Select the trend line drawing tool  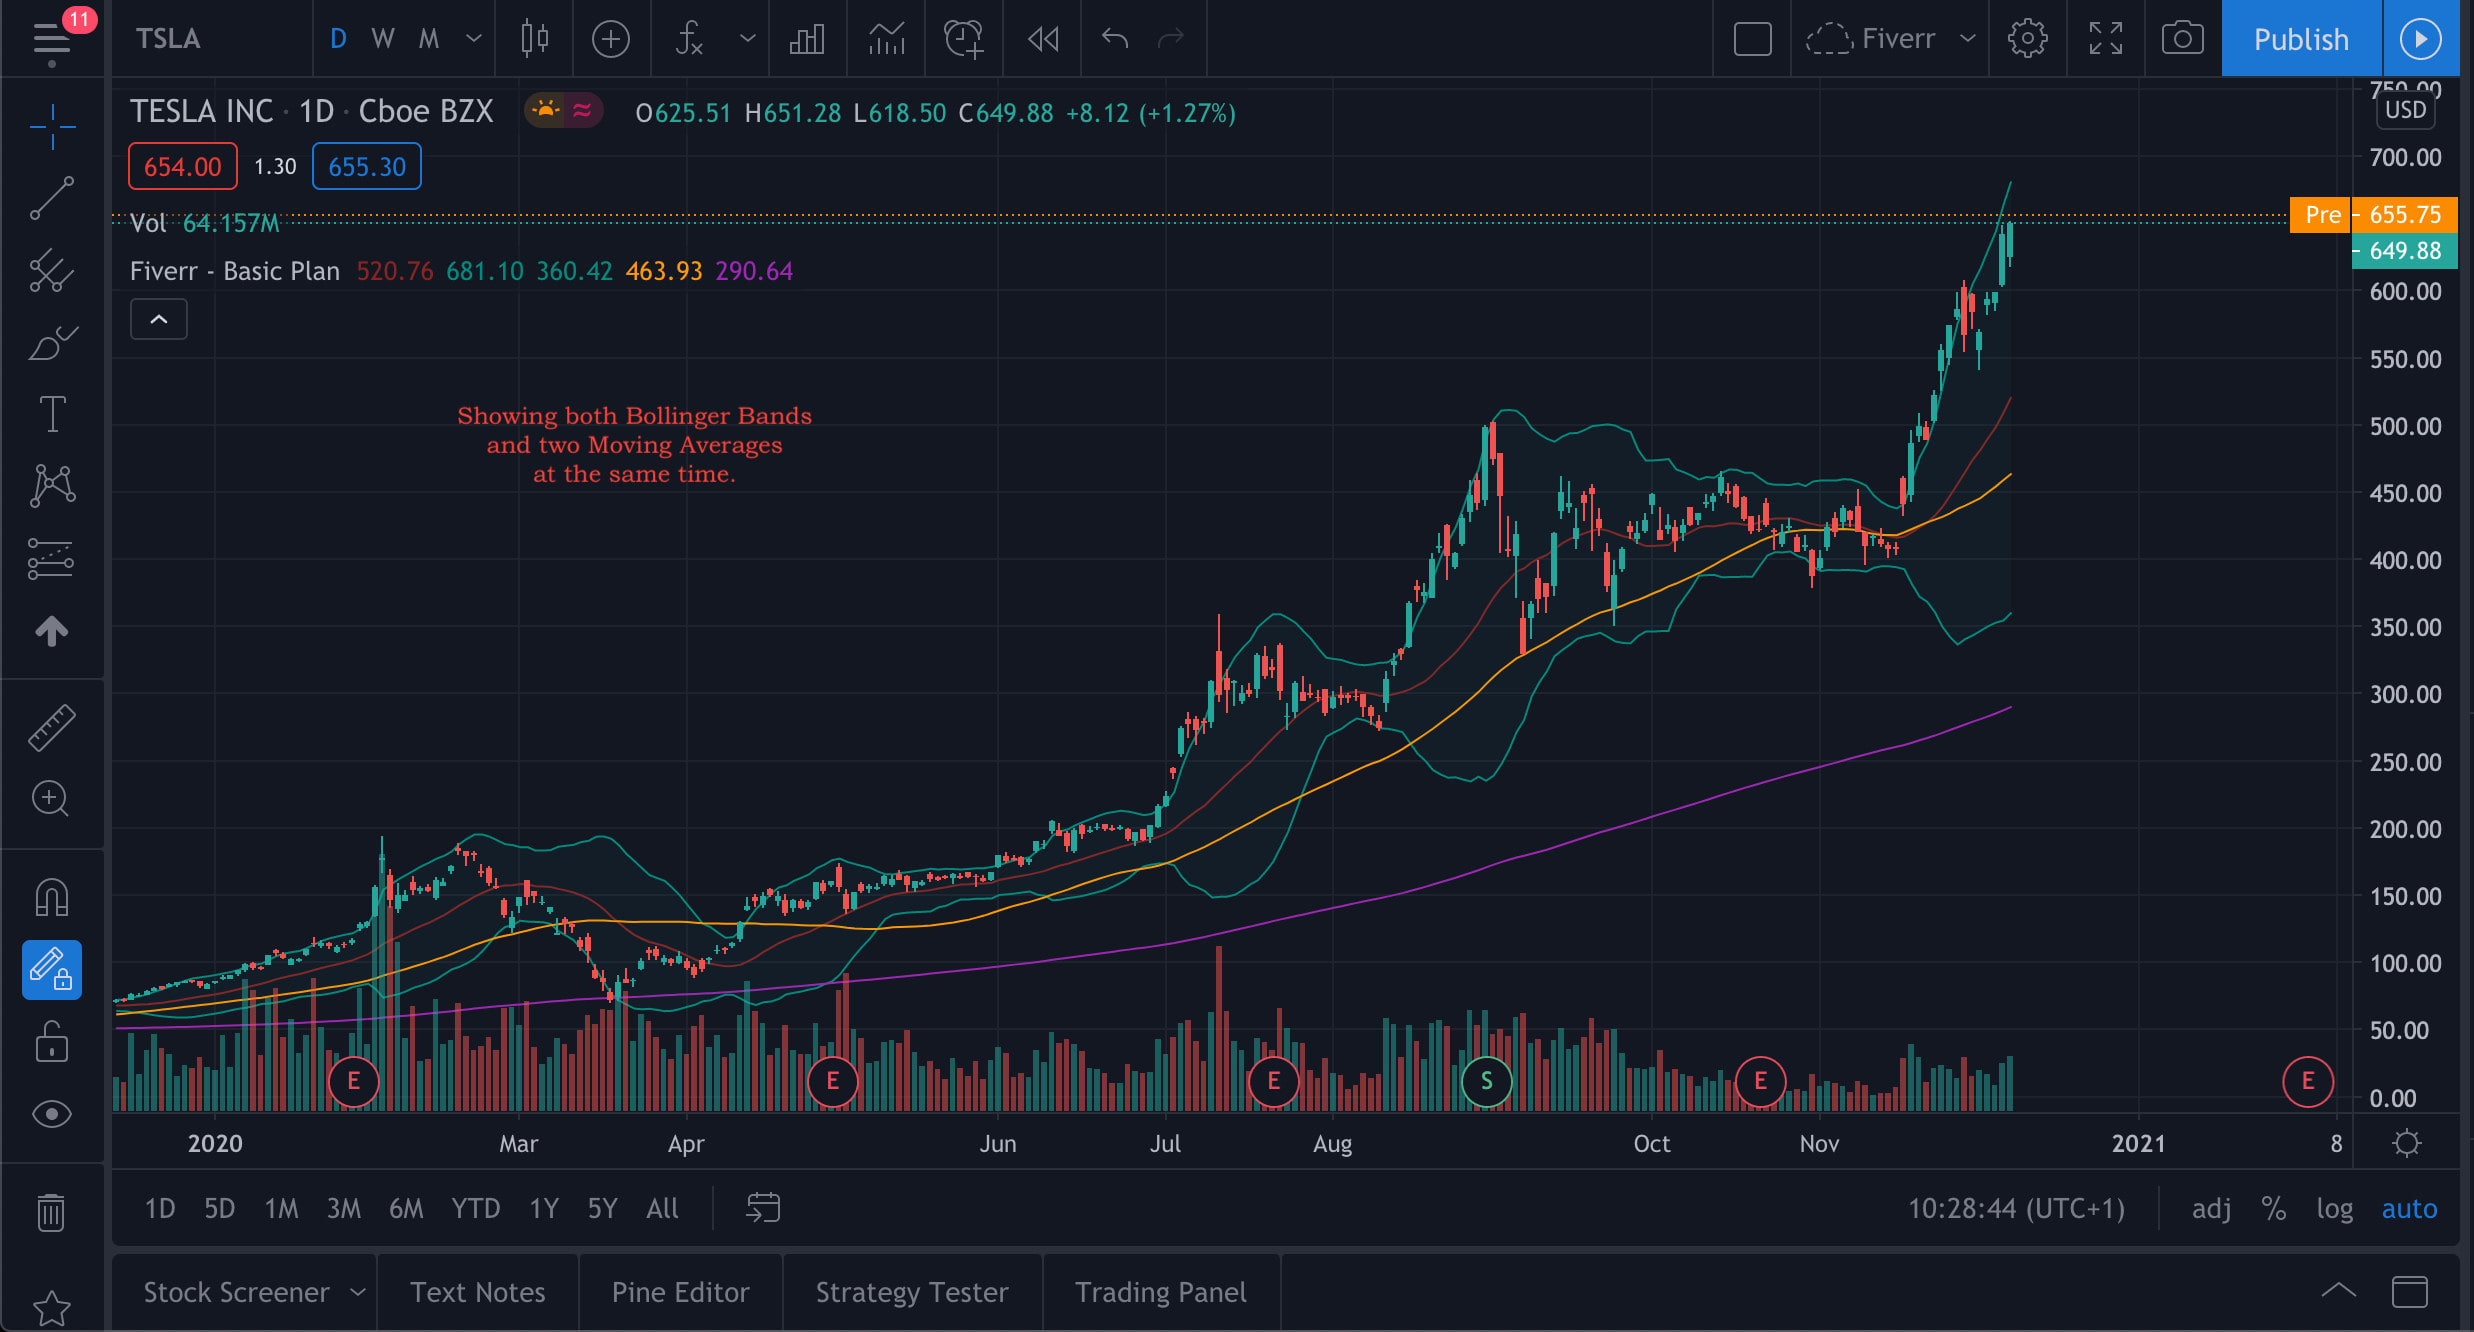(52, 198)
